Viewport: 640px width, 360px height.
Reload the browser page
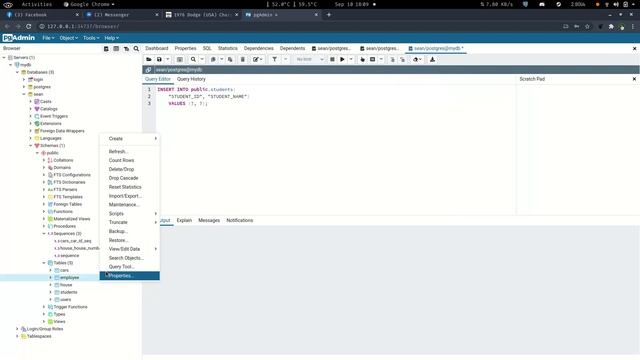29,26
